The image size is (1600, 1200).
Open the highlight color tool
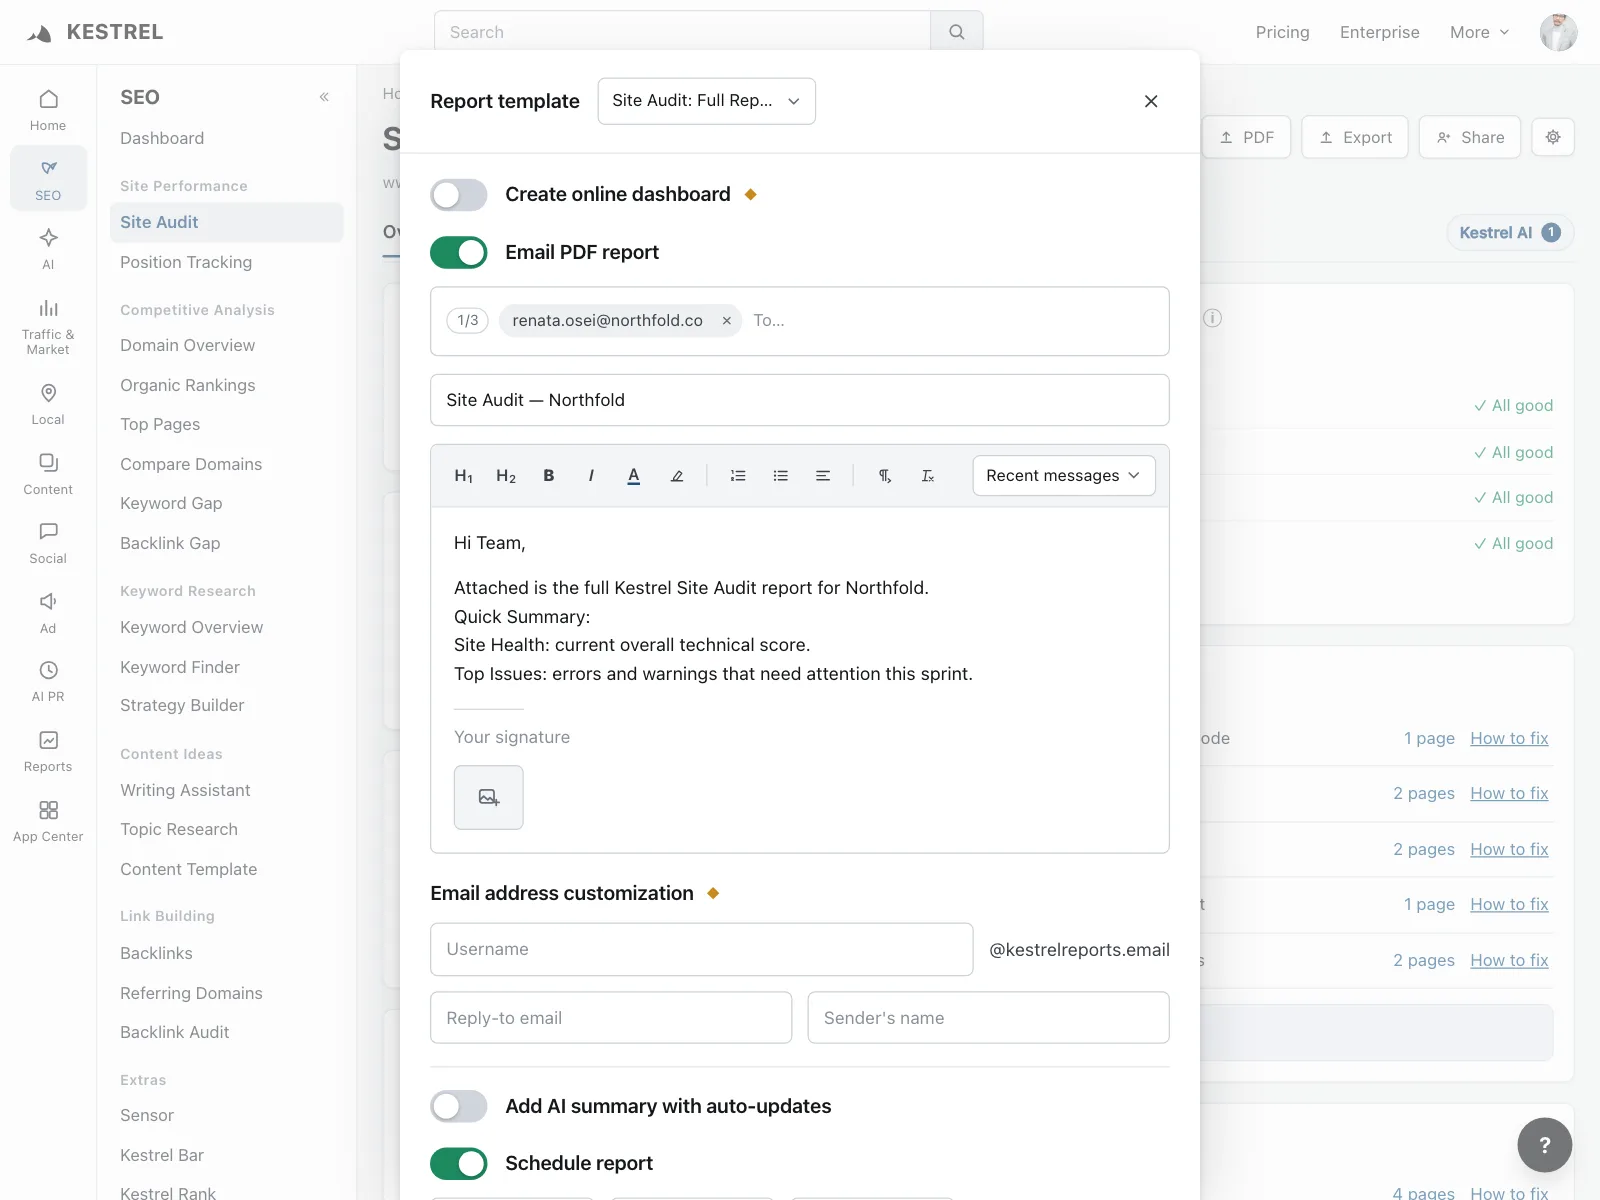(677, 476)
